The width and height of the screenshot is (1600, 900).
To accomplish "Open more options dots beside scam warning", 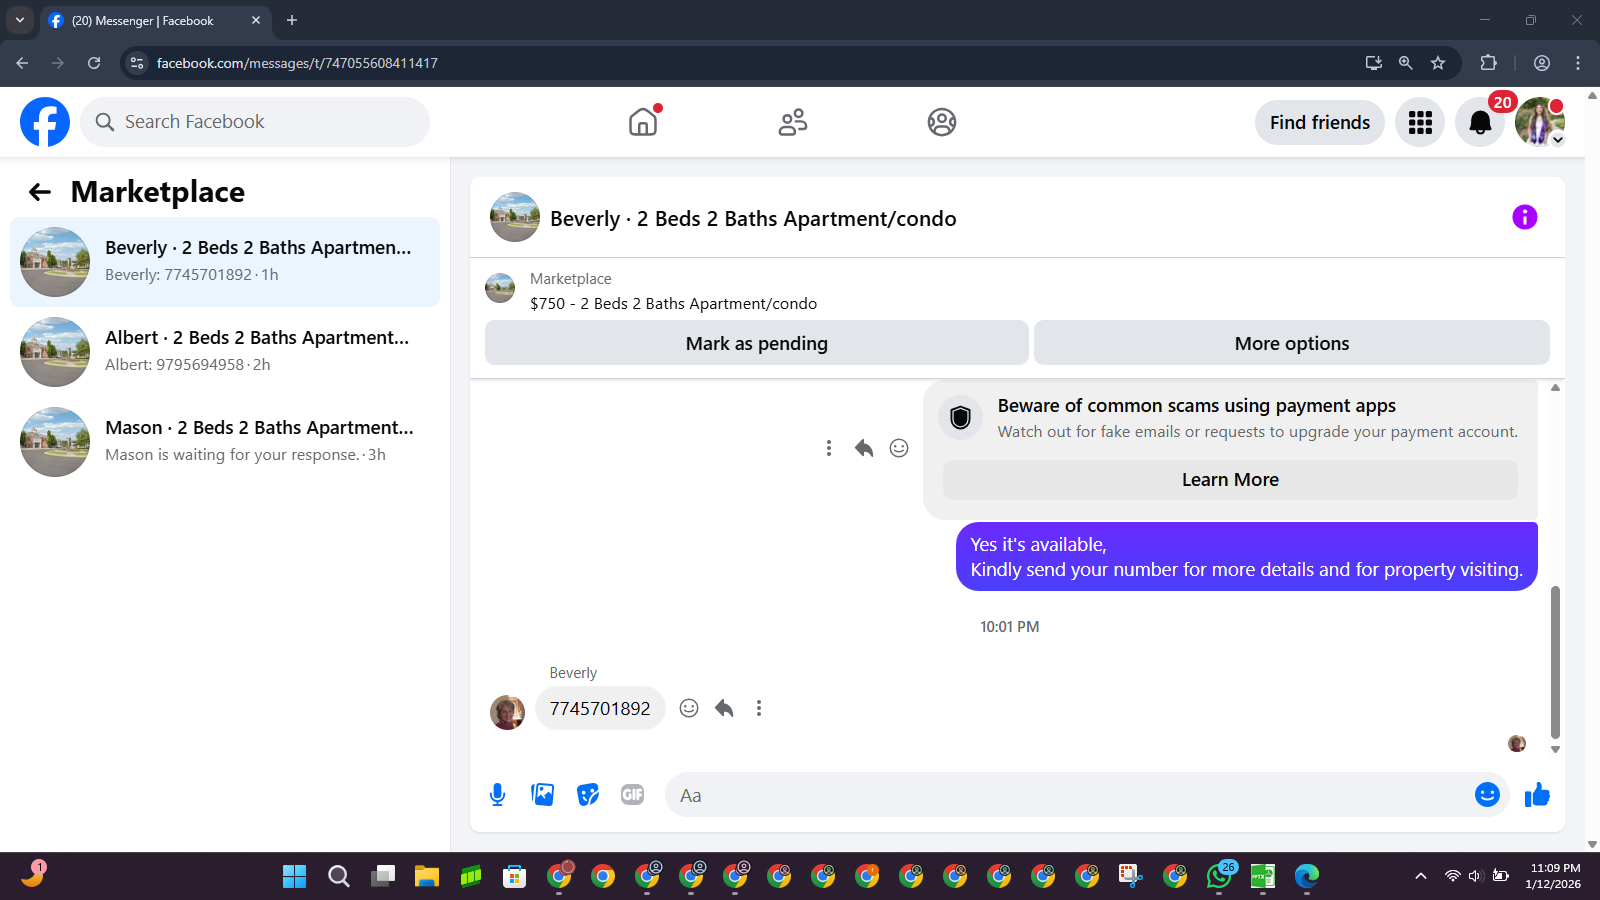I will [829, 448].
